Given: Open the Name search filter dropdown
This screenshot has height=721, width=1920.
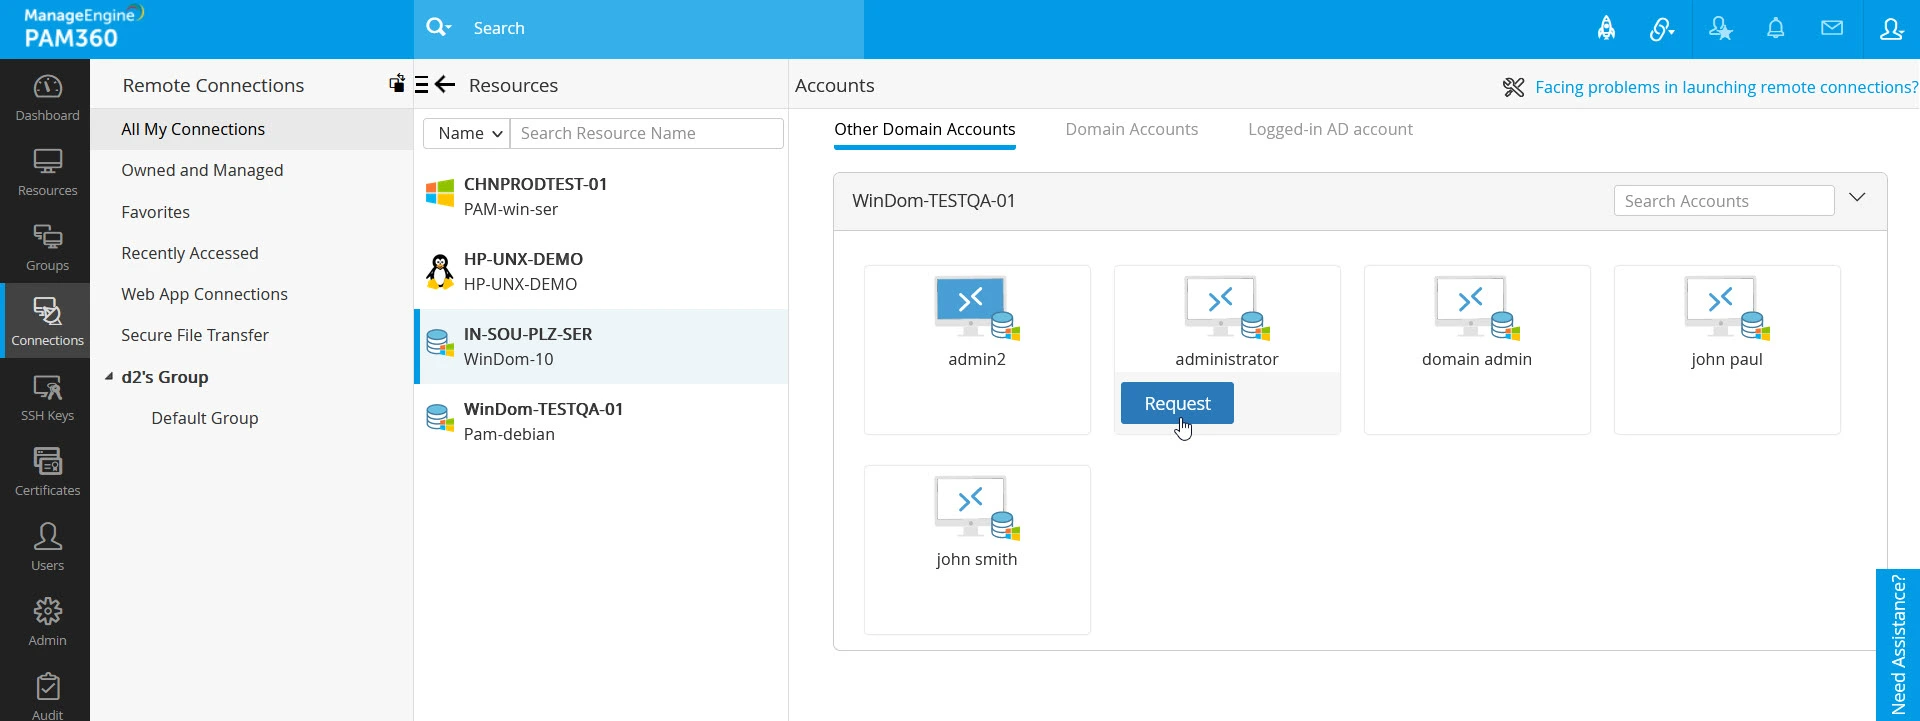Looking at the screenshot, I should 467,134.
